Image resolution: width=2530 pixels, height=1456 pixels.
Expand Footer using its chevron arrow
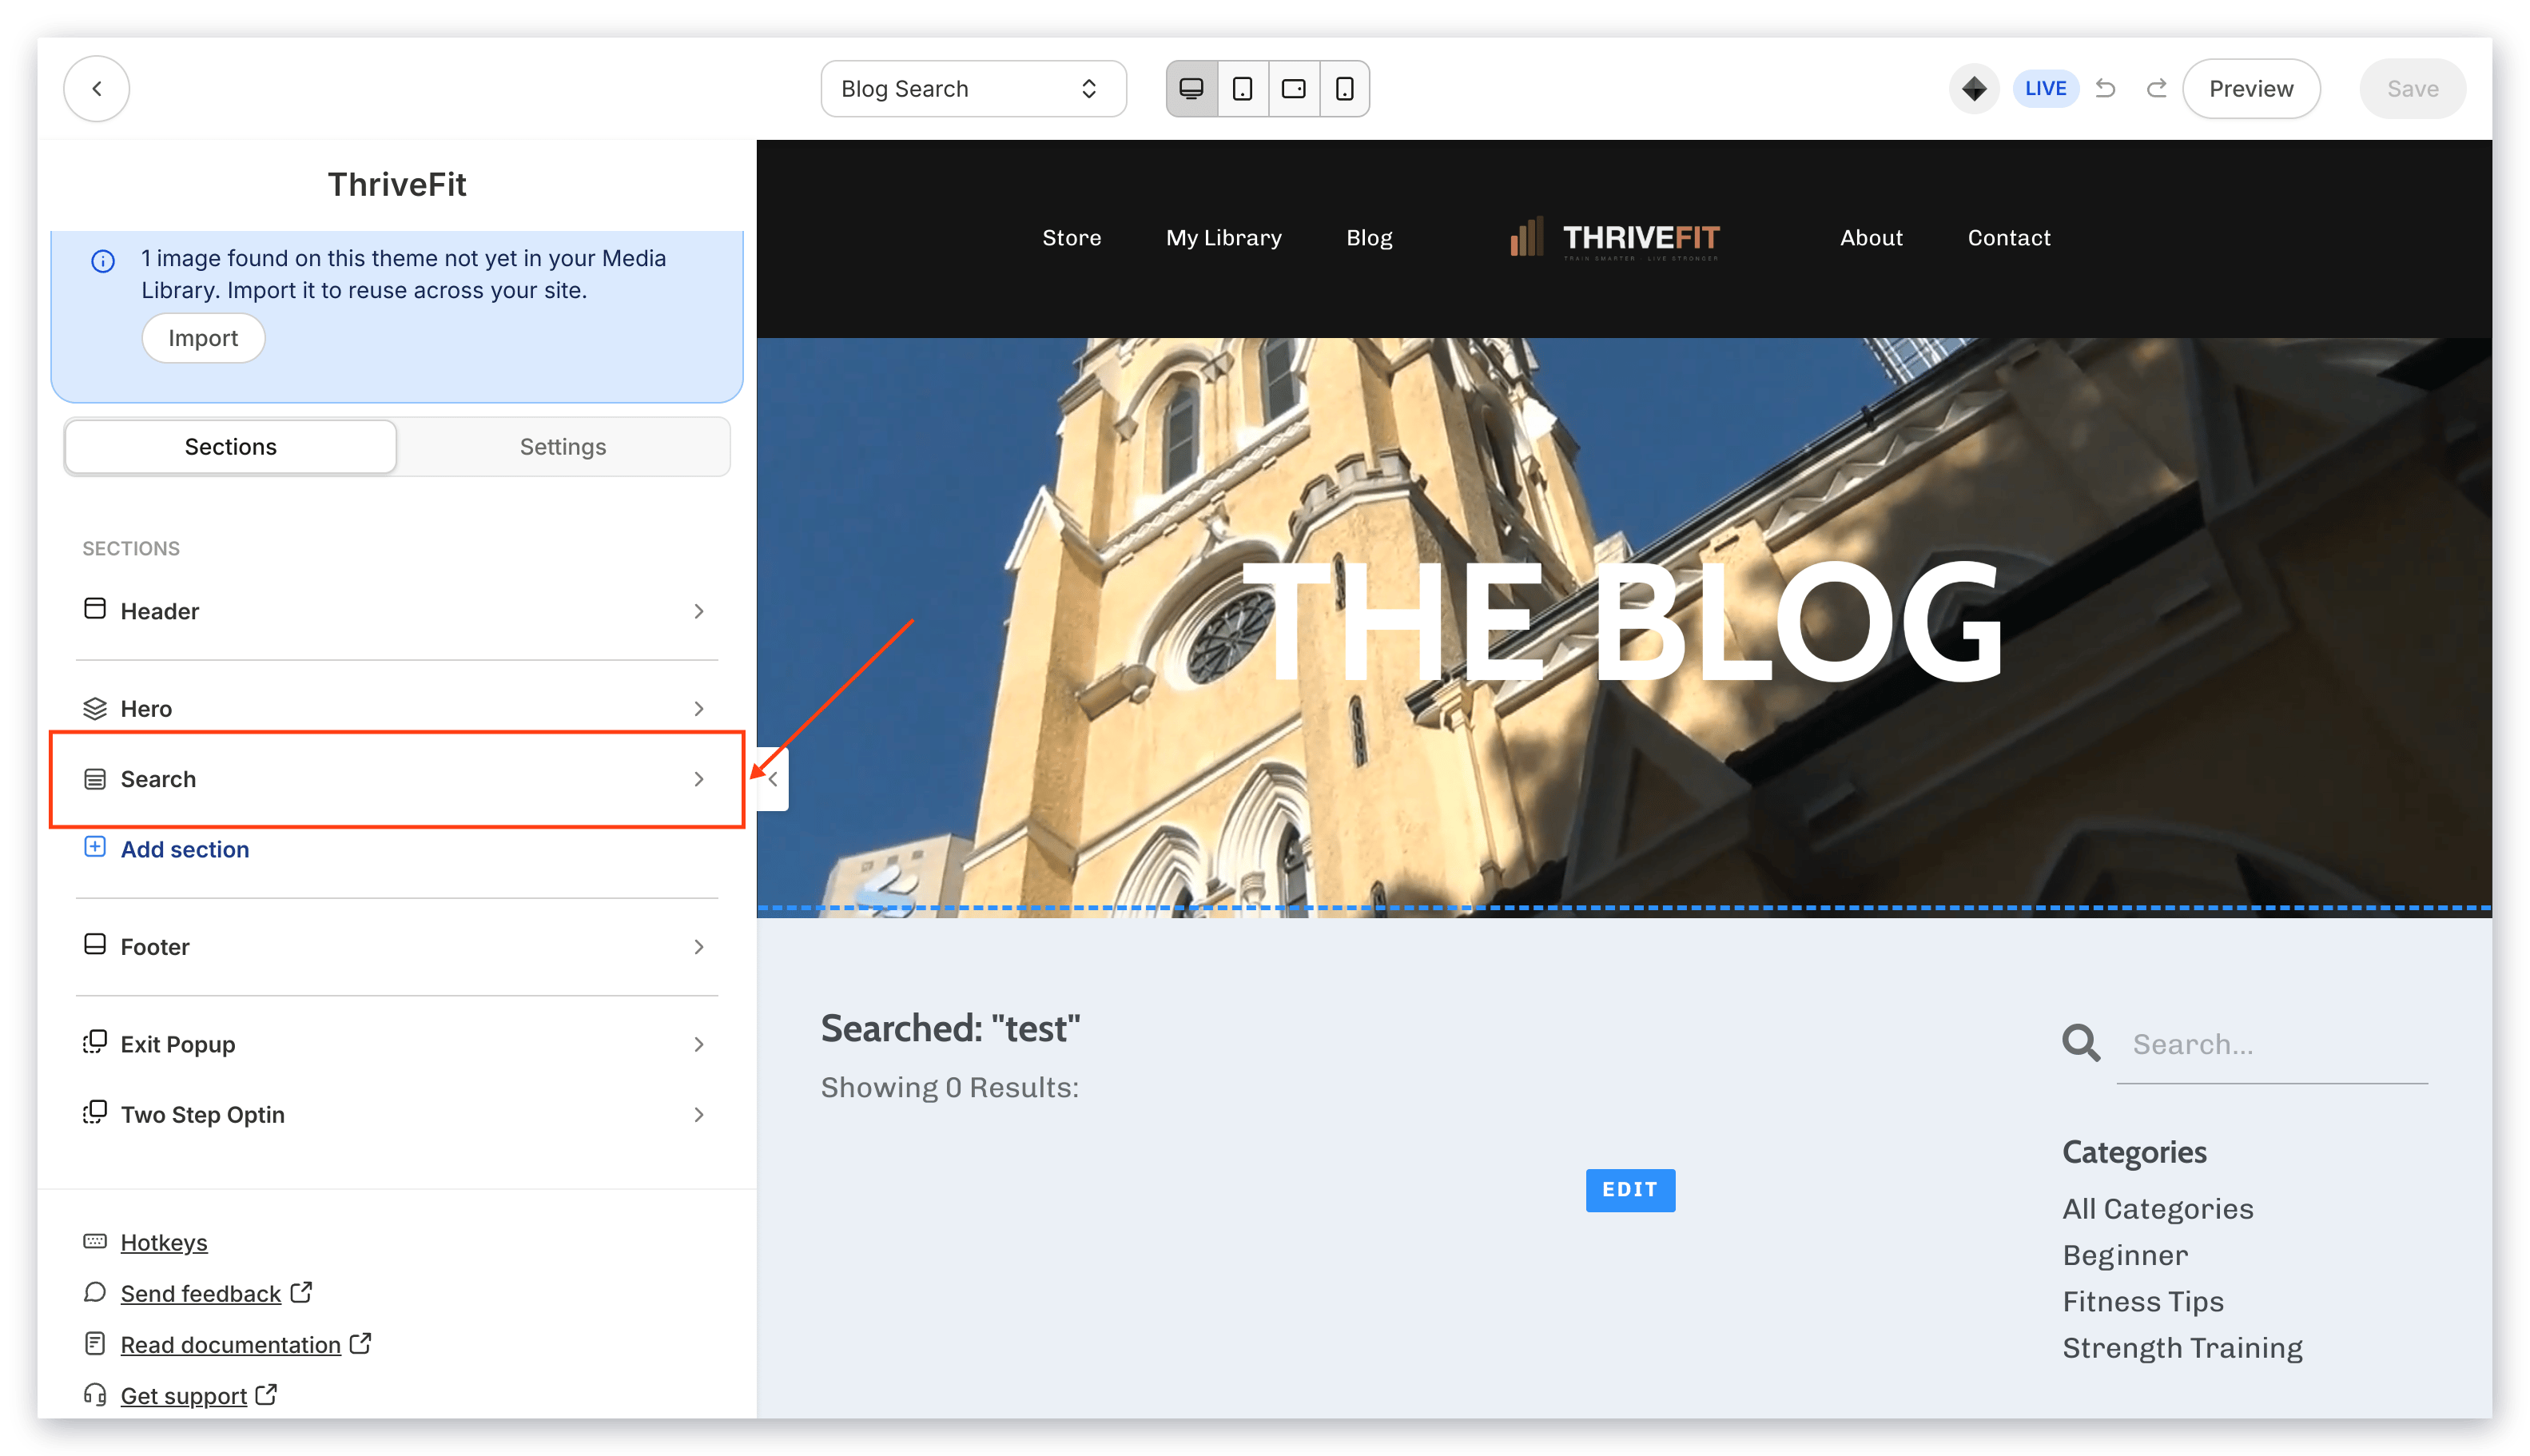(x=698, y=946)
